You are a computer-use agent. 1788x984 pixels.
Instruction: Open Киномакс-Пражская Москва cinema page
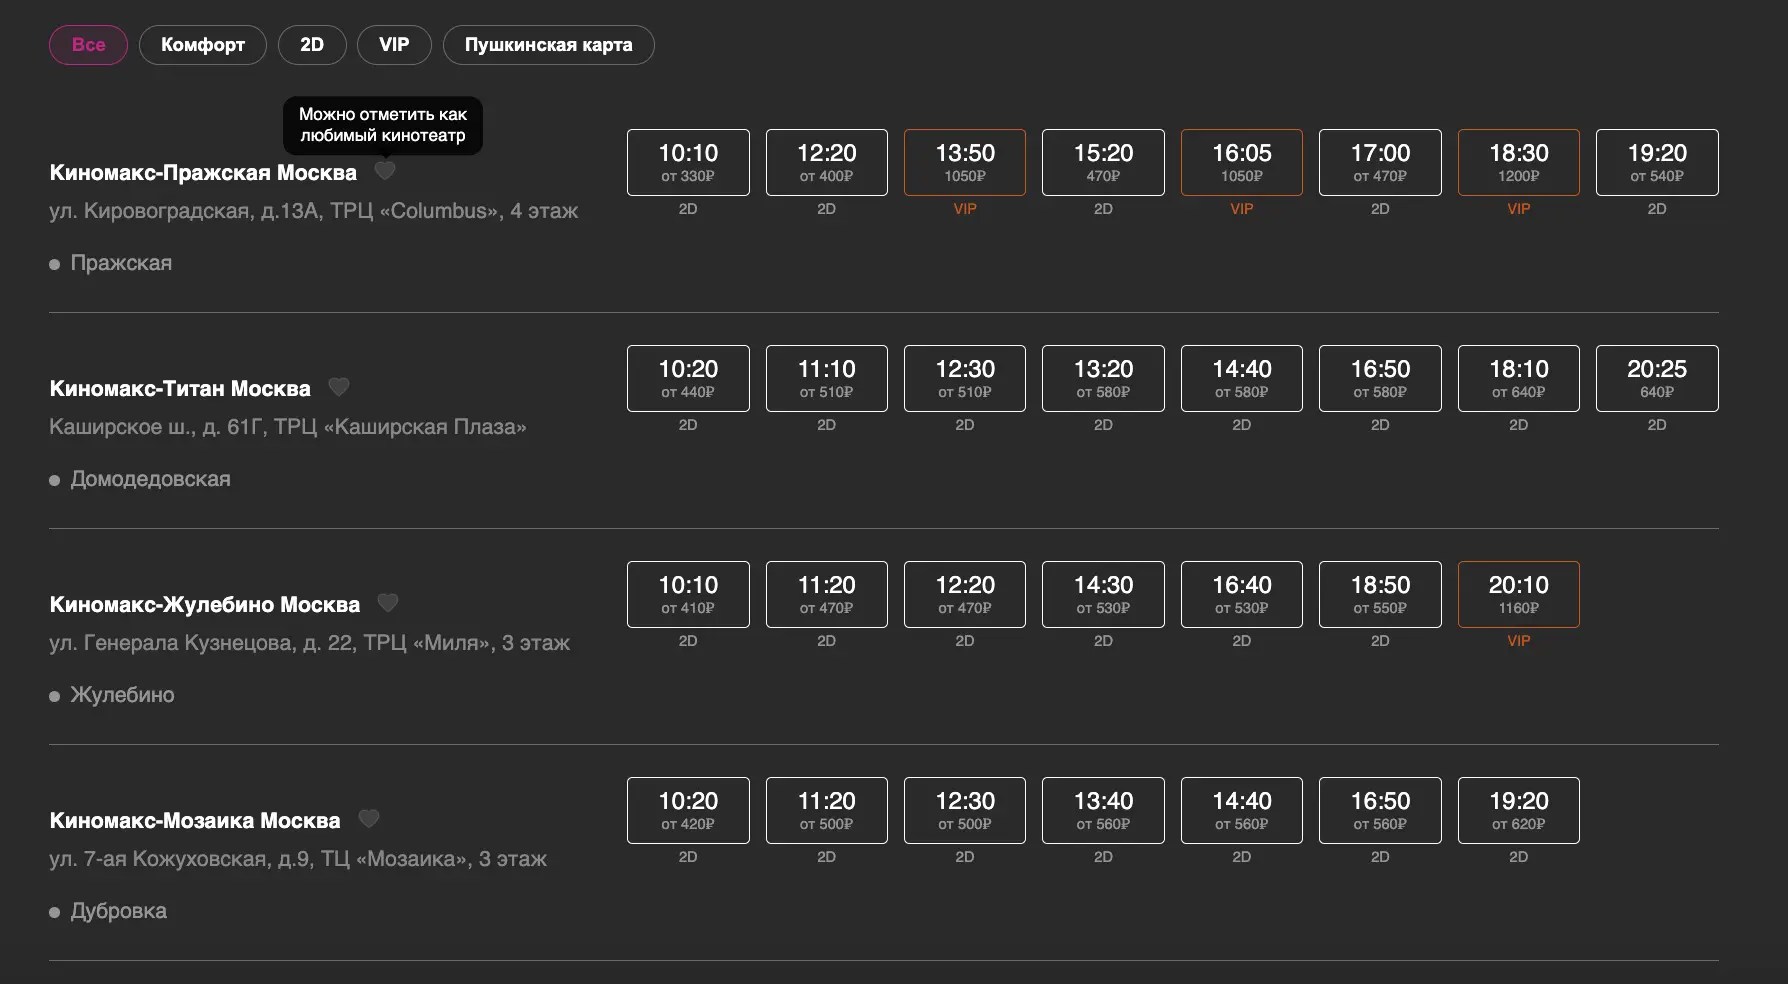(203, 173)
